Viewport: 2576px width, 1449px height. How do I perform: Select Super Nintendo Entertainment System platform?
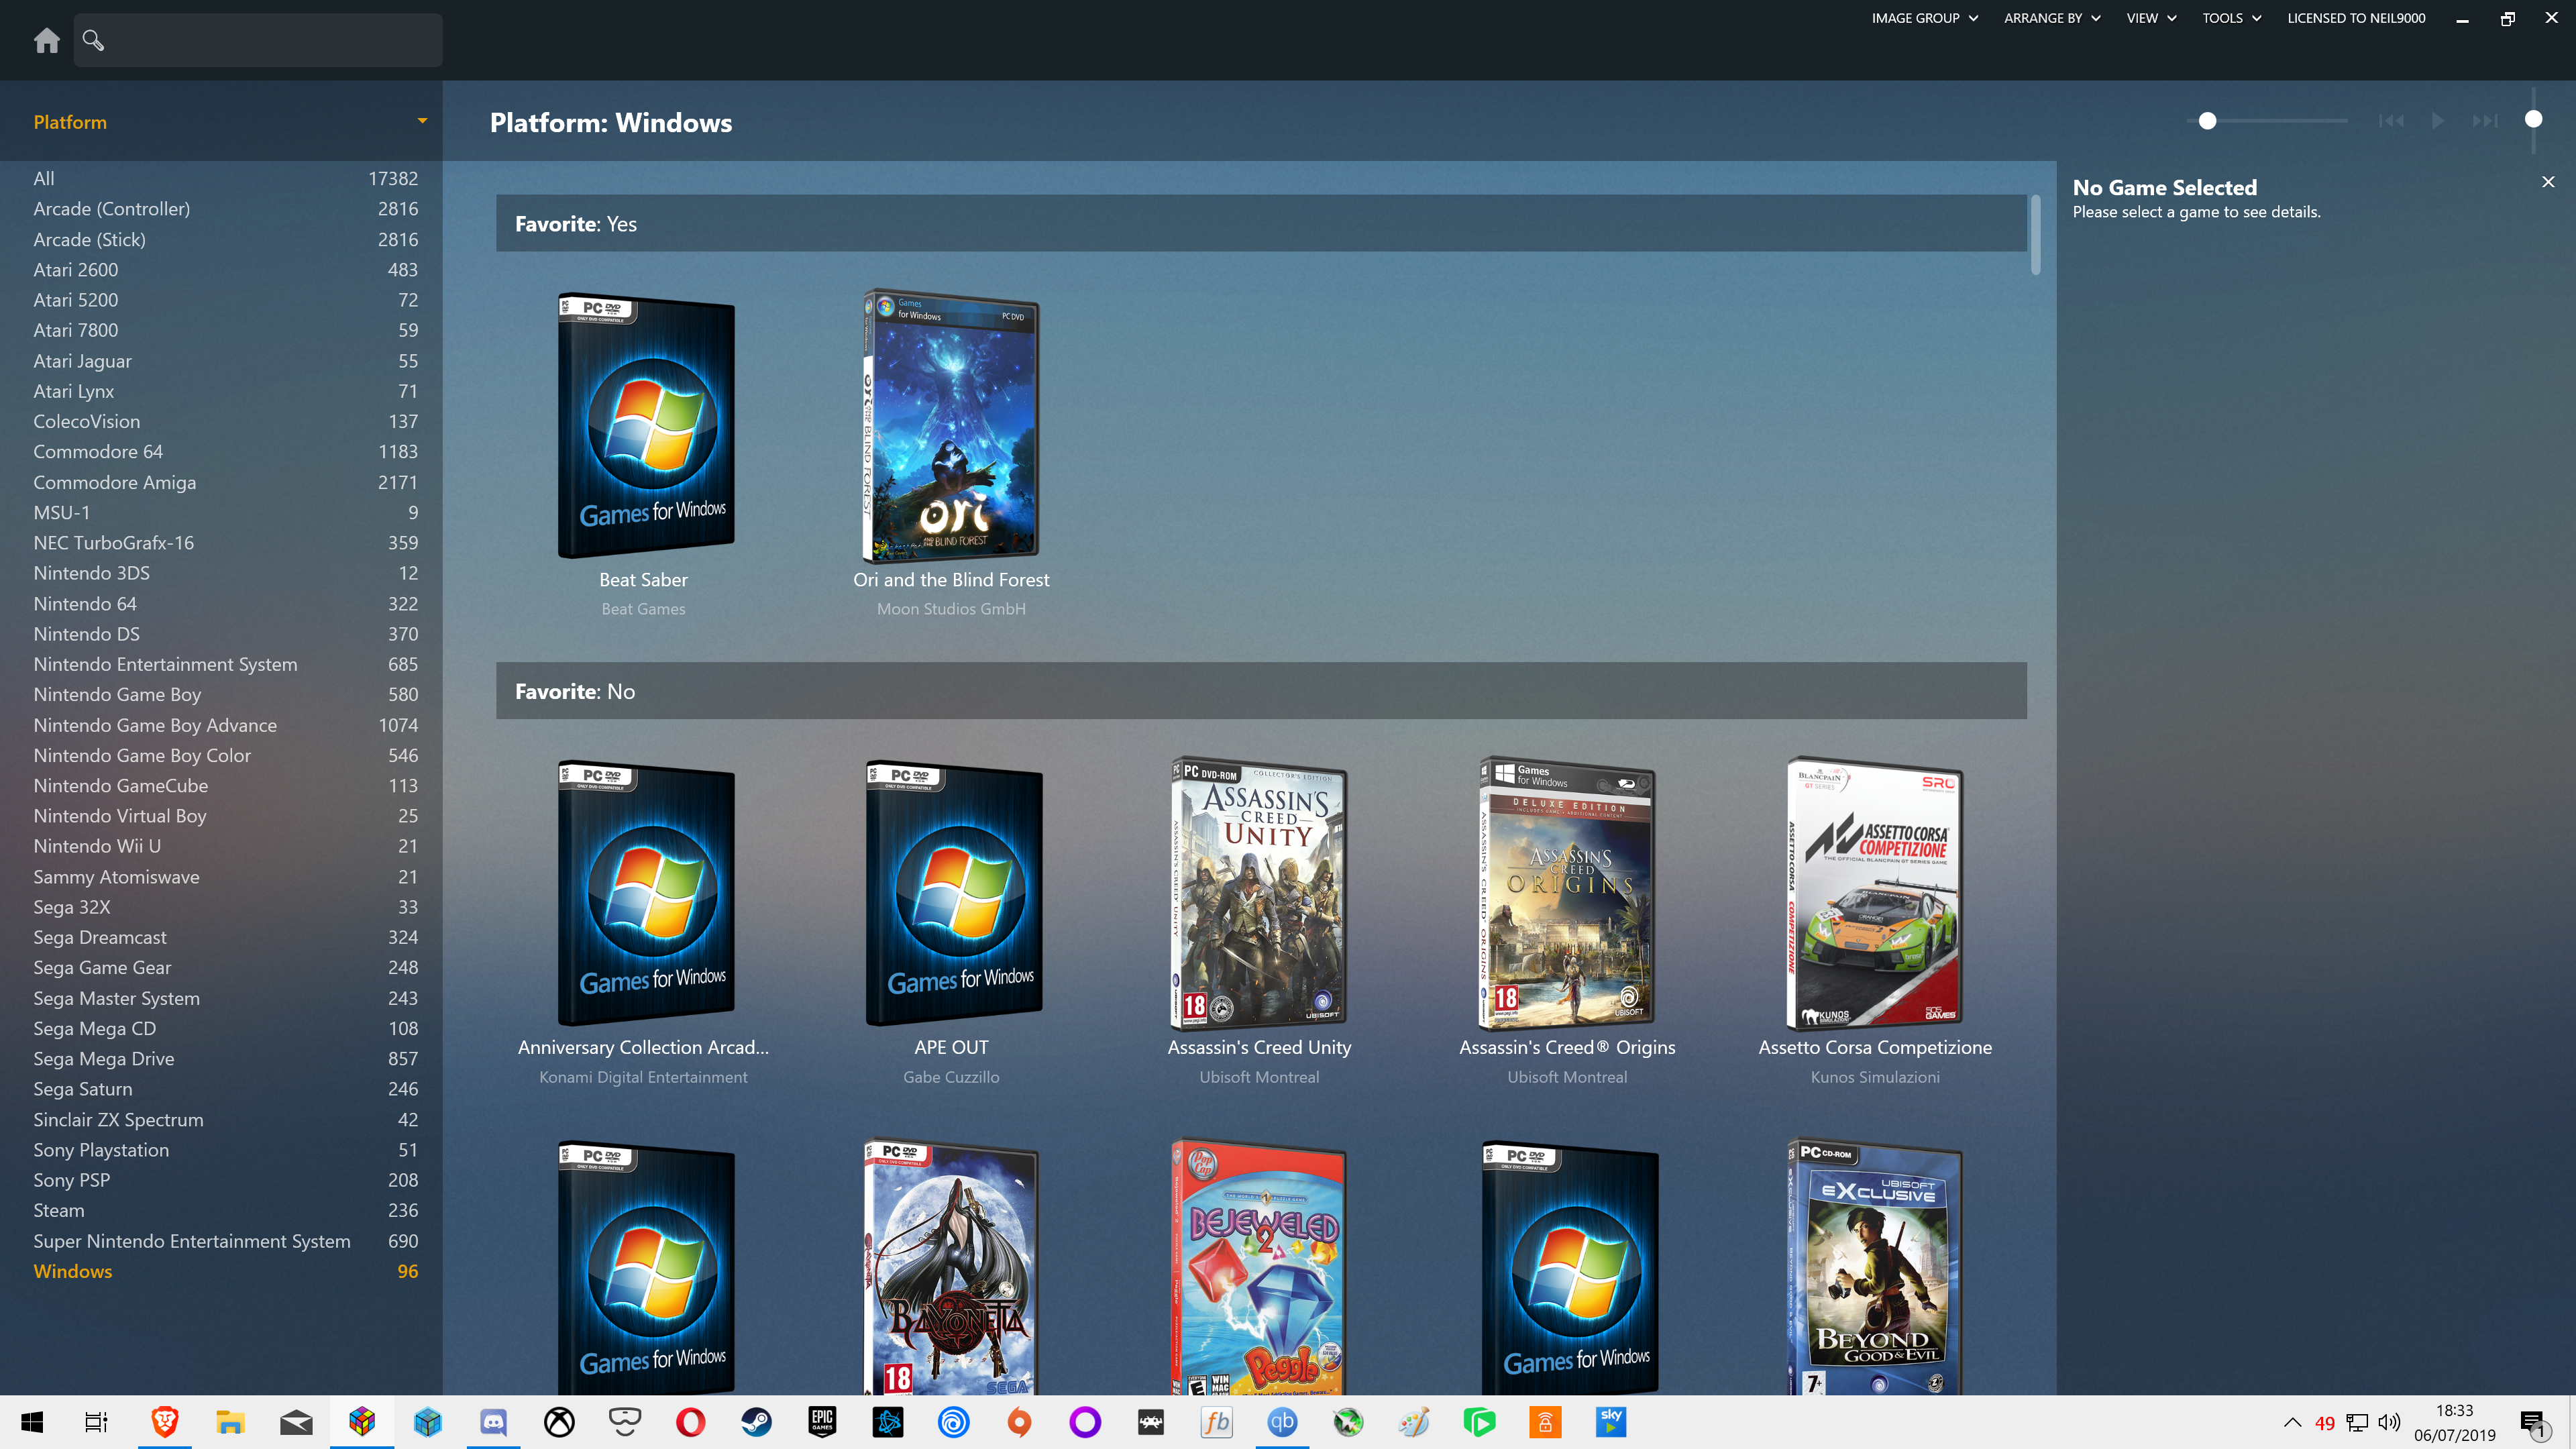pyautogui.click(x=225, y=1241)
